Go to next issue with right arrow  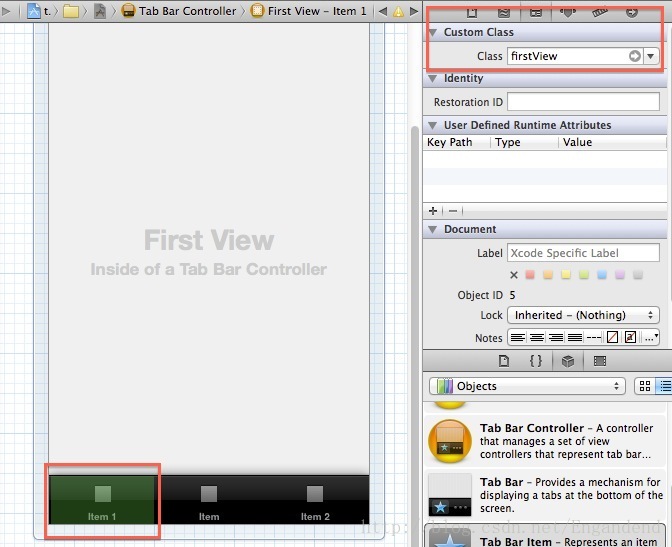tap(414, 11)
